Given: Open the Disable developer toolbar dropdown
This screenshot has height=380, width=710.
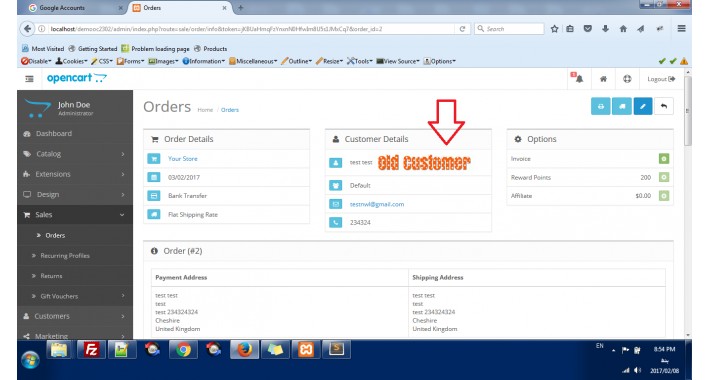Looking at the screenshot, I should pos(36,61).
